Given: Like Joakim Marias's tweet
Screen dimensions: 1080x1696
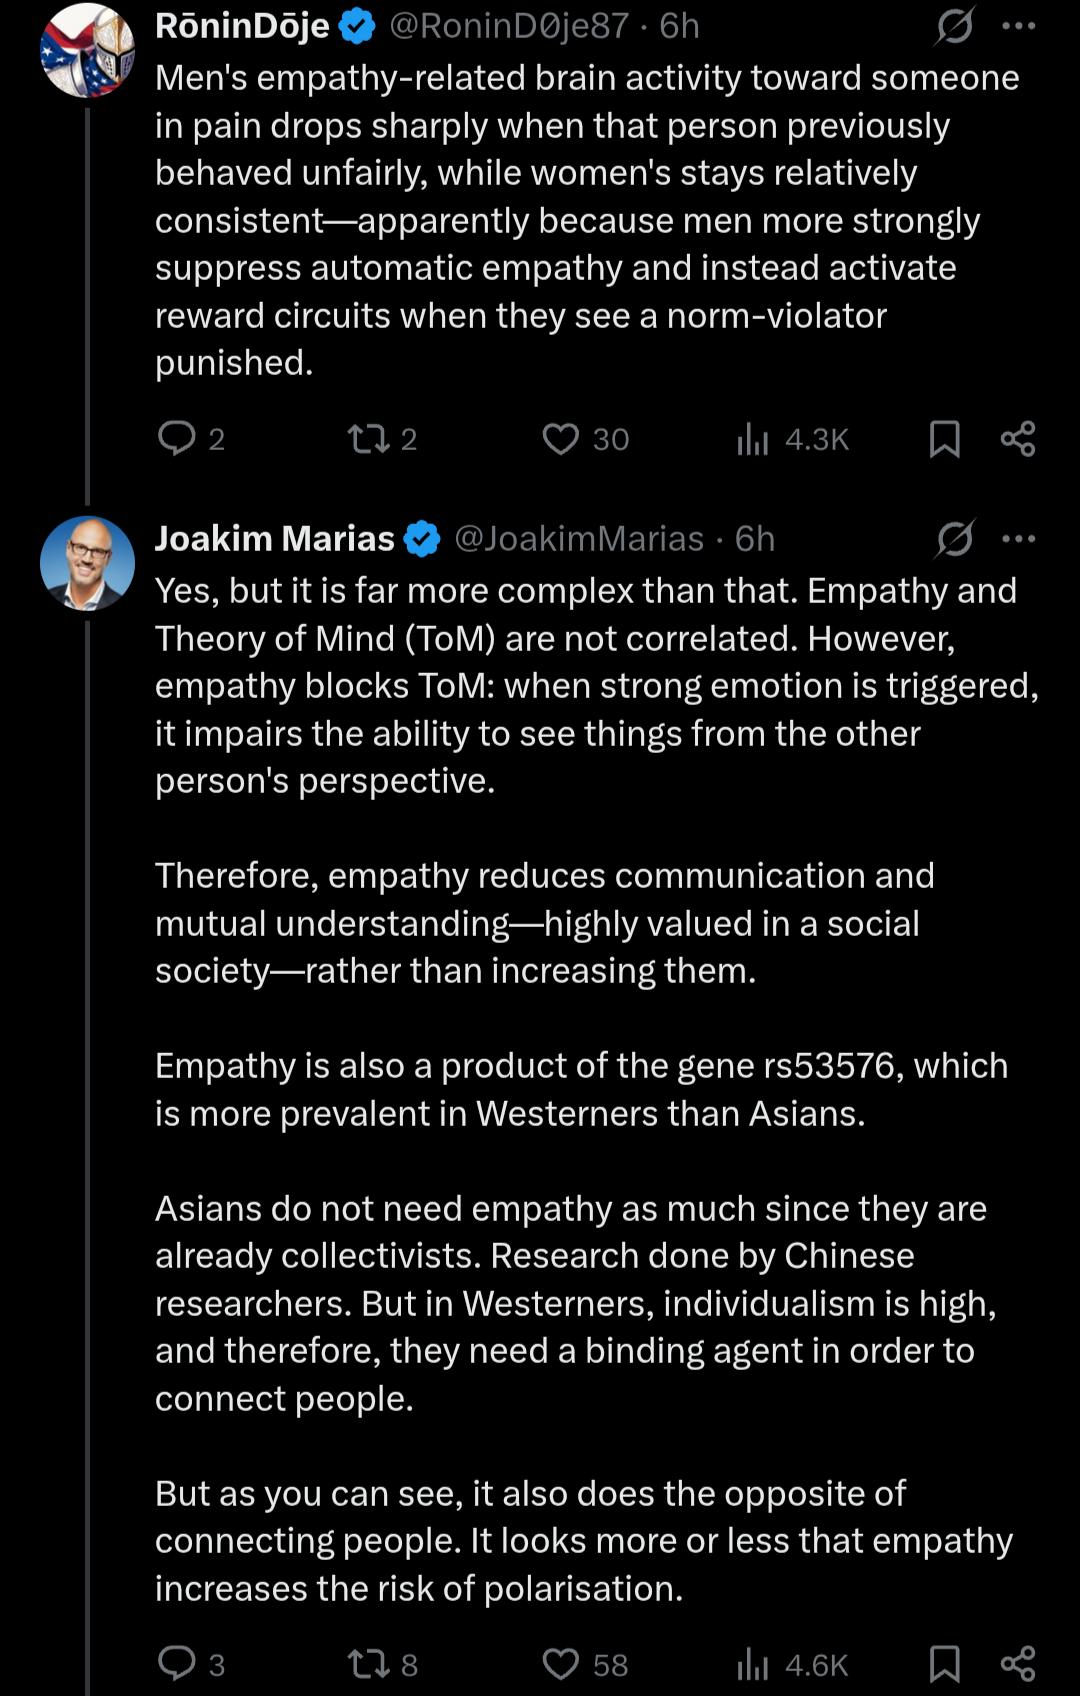Looking at the screenshot, I should pyautogui.click(x=561, y=1663).
